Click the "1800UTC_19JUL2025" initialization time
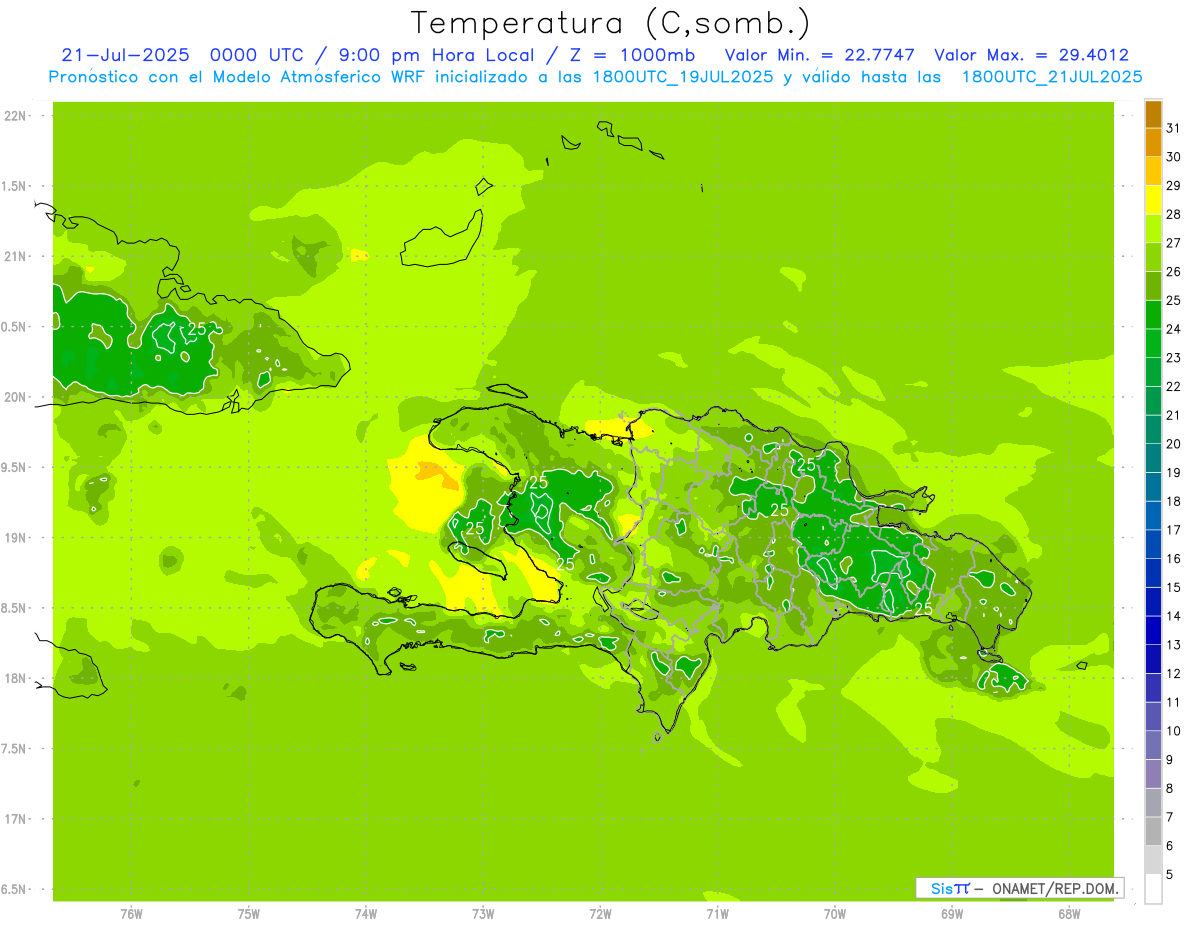Viewport: 1200px width, 927px height. [x=679, y=77]
